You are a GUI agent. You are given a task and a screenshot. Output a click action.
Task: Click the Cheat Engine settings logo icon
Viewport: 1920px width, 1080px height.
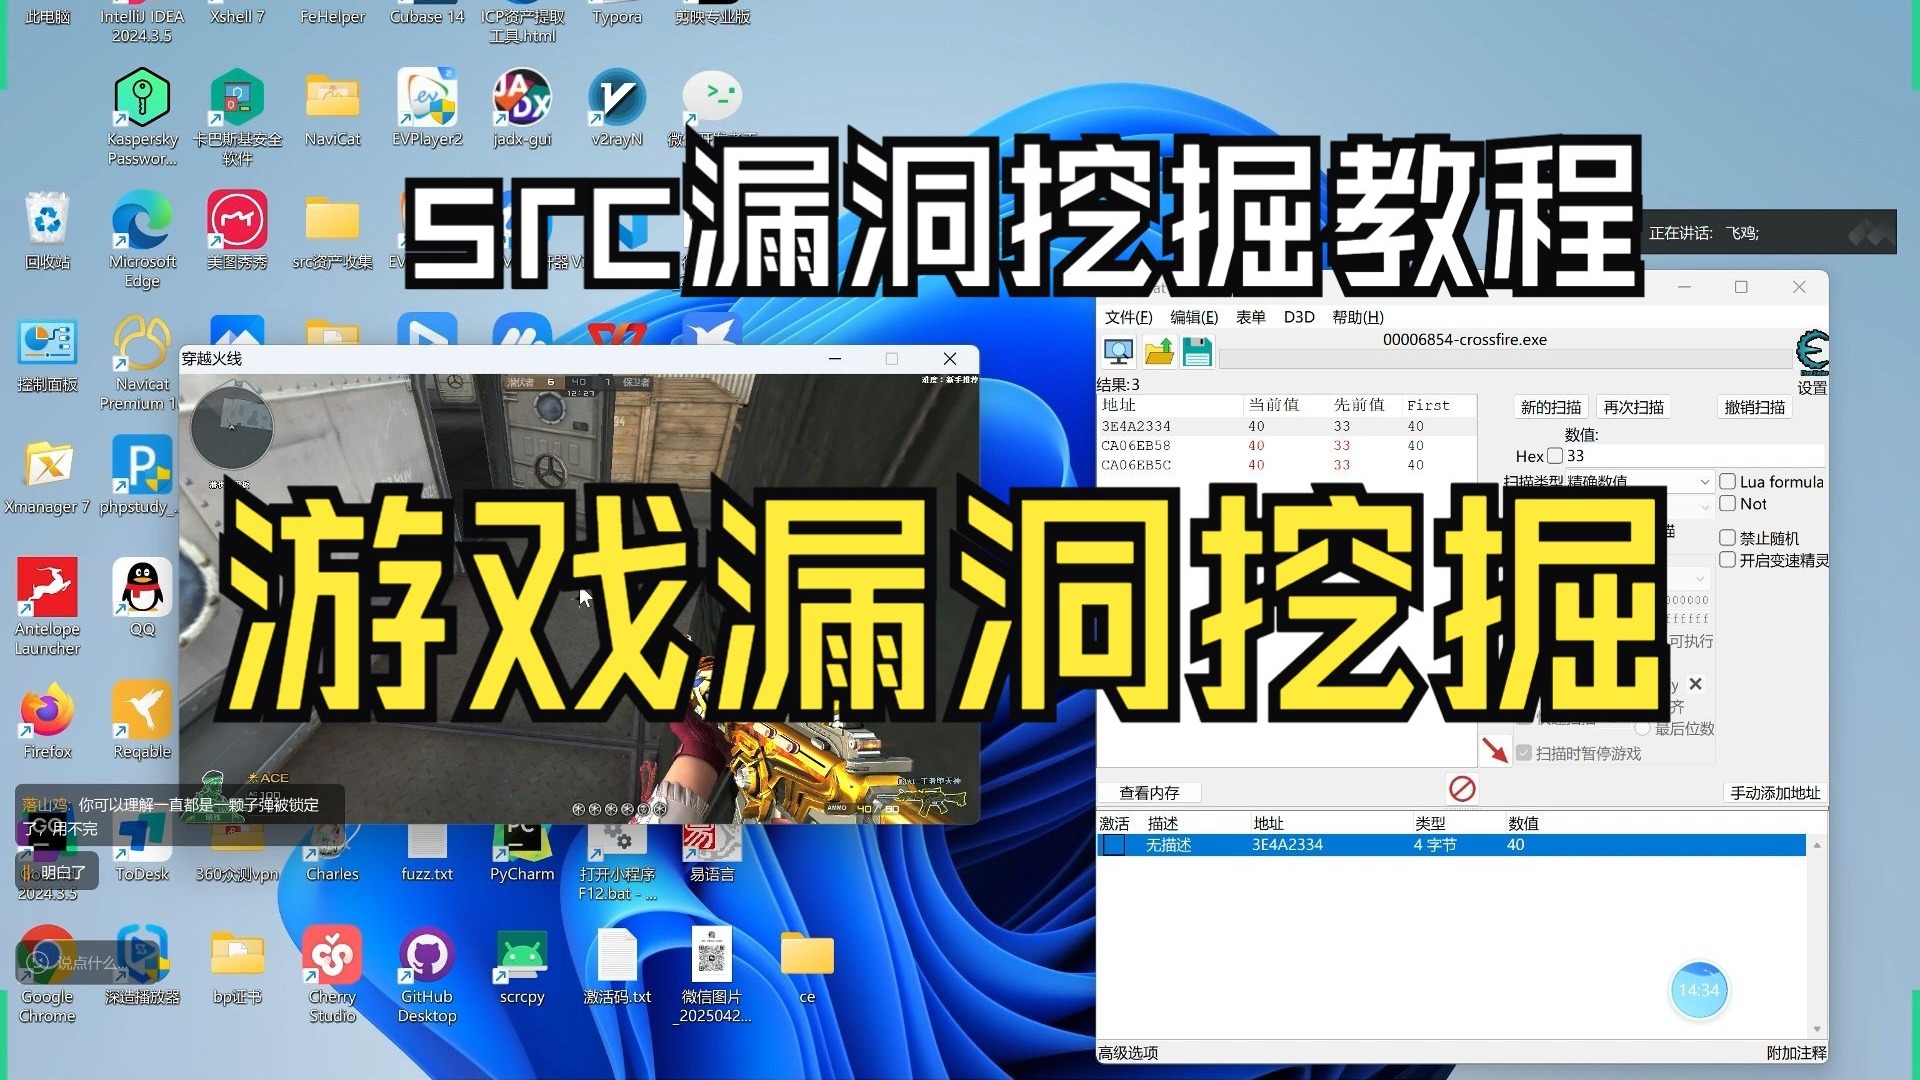click(1812, 352)
